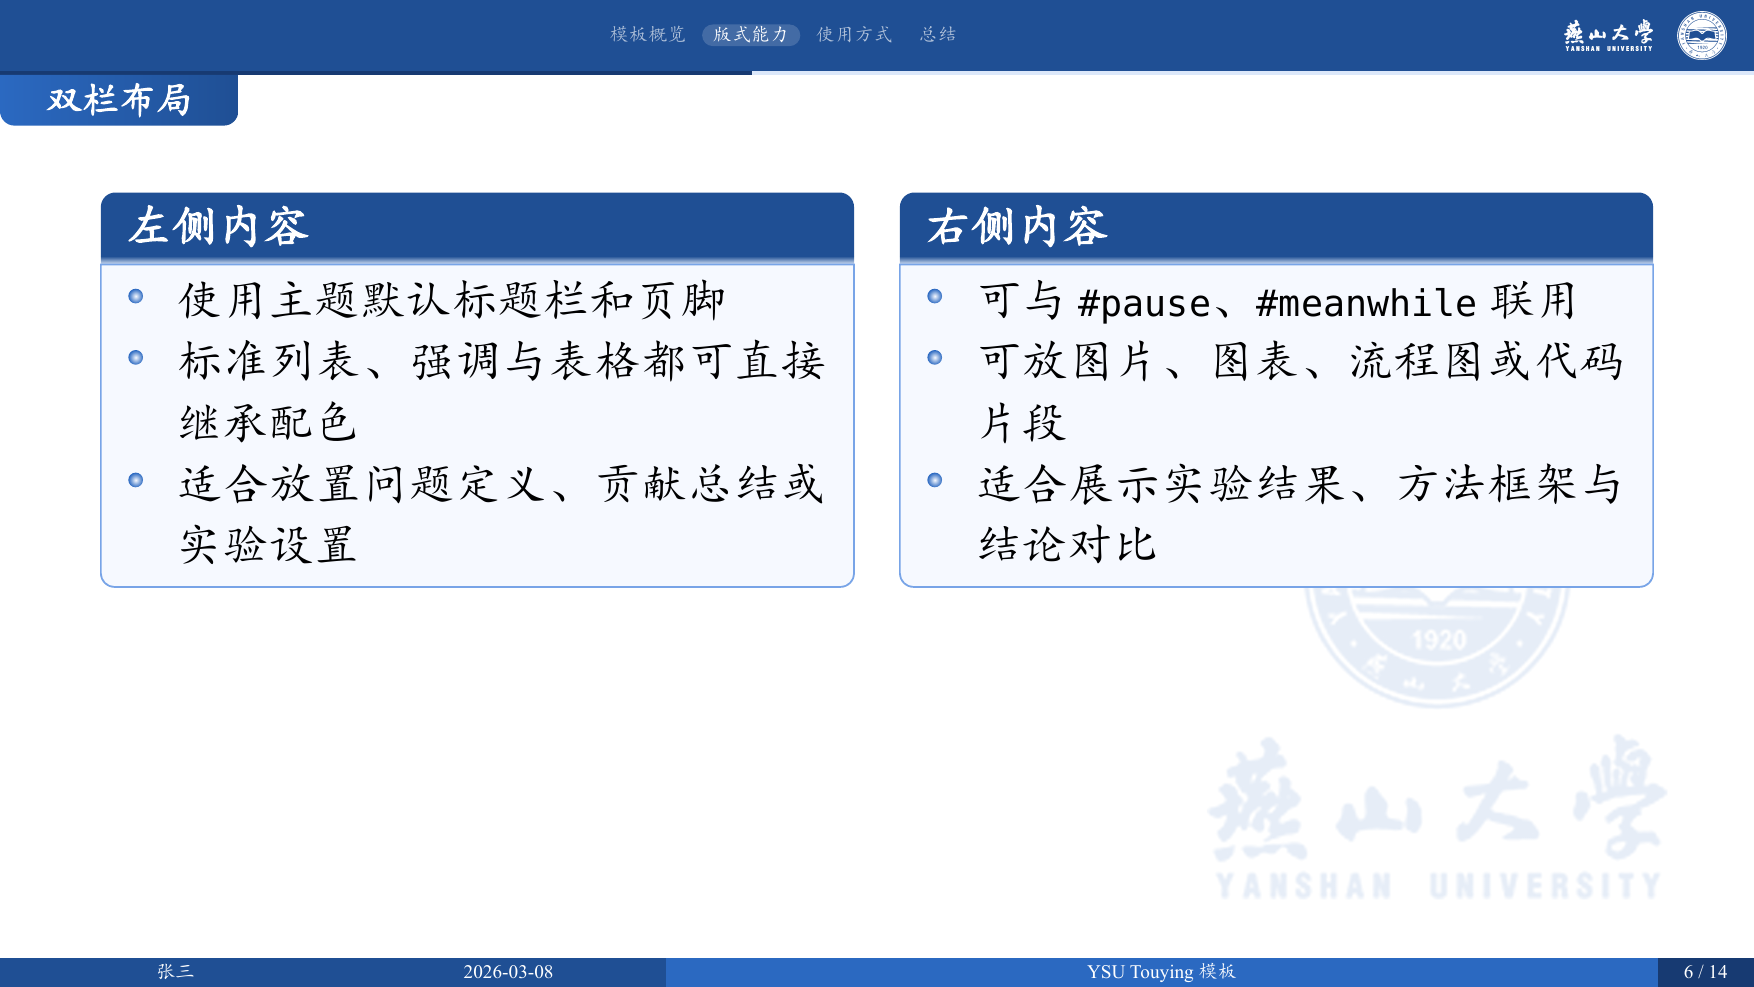Click the 左侧内容 block header

click(477, 227)
